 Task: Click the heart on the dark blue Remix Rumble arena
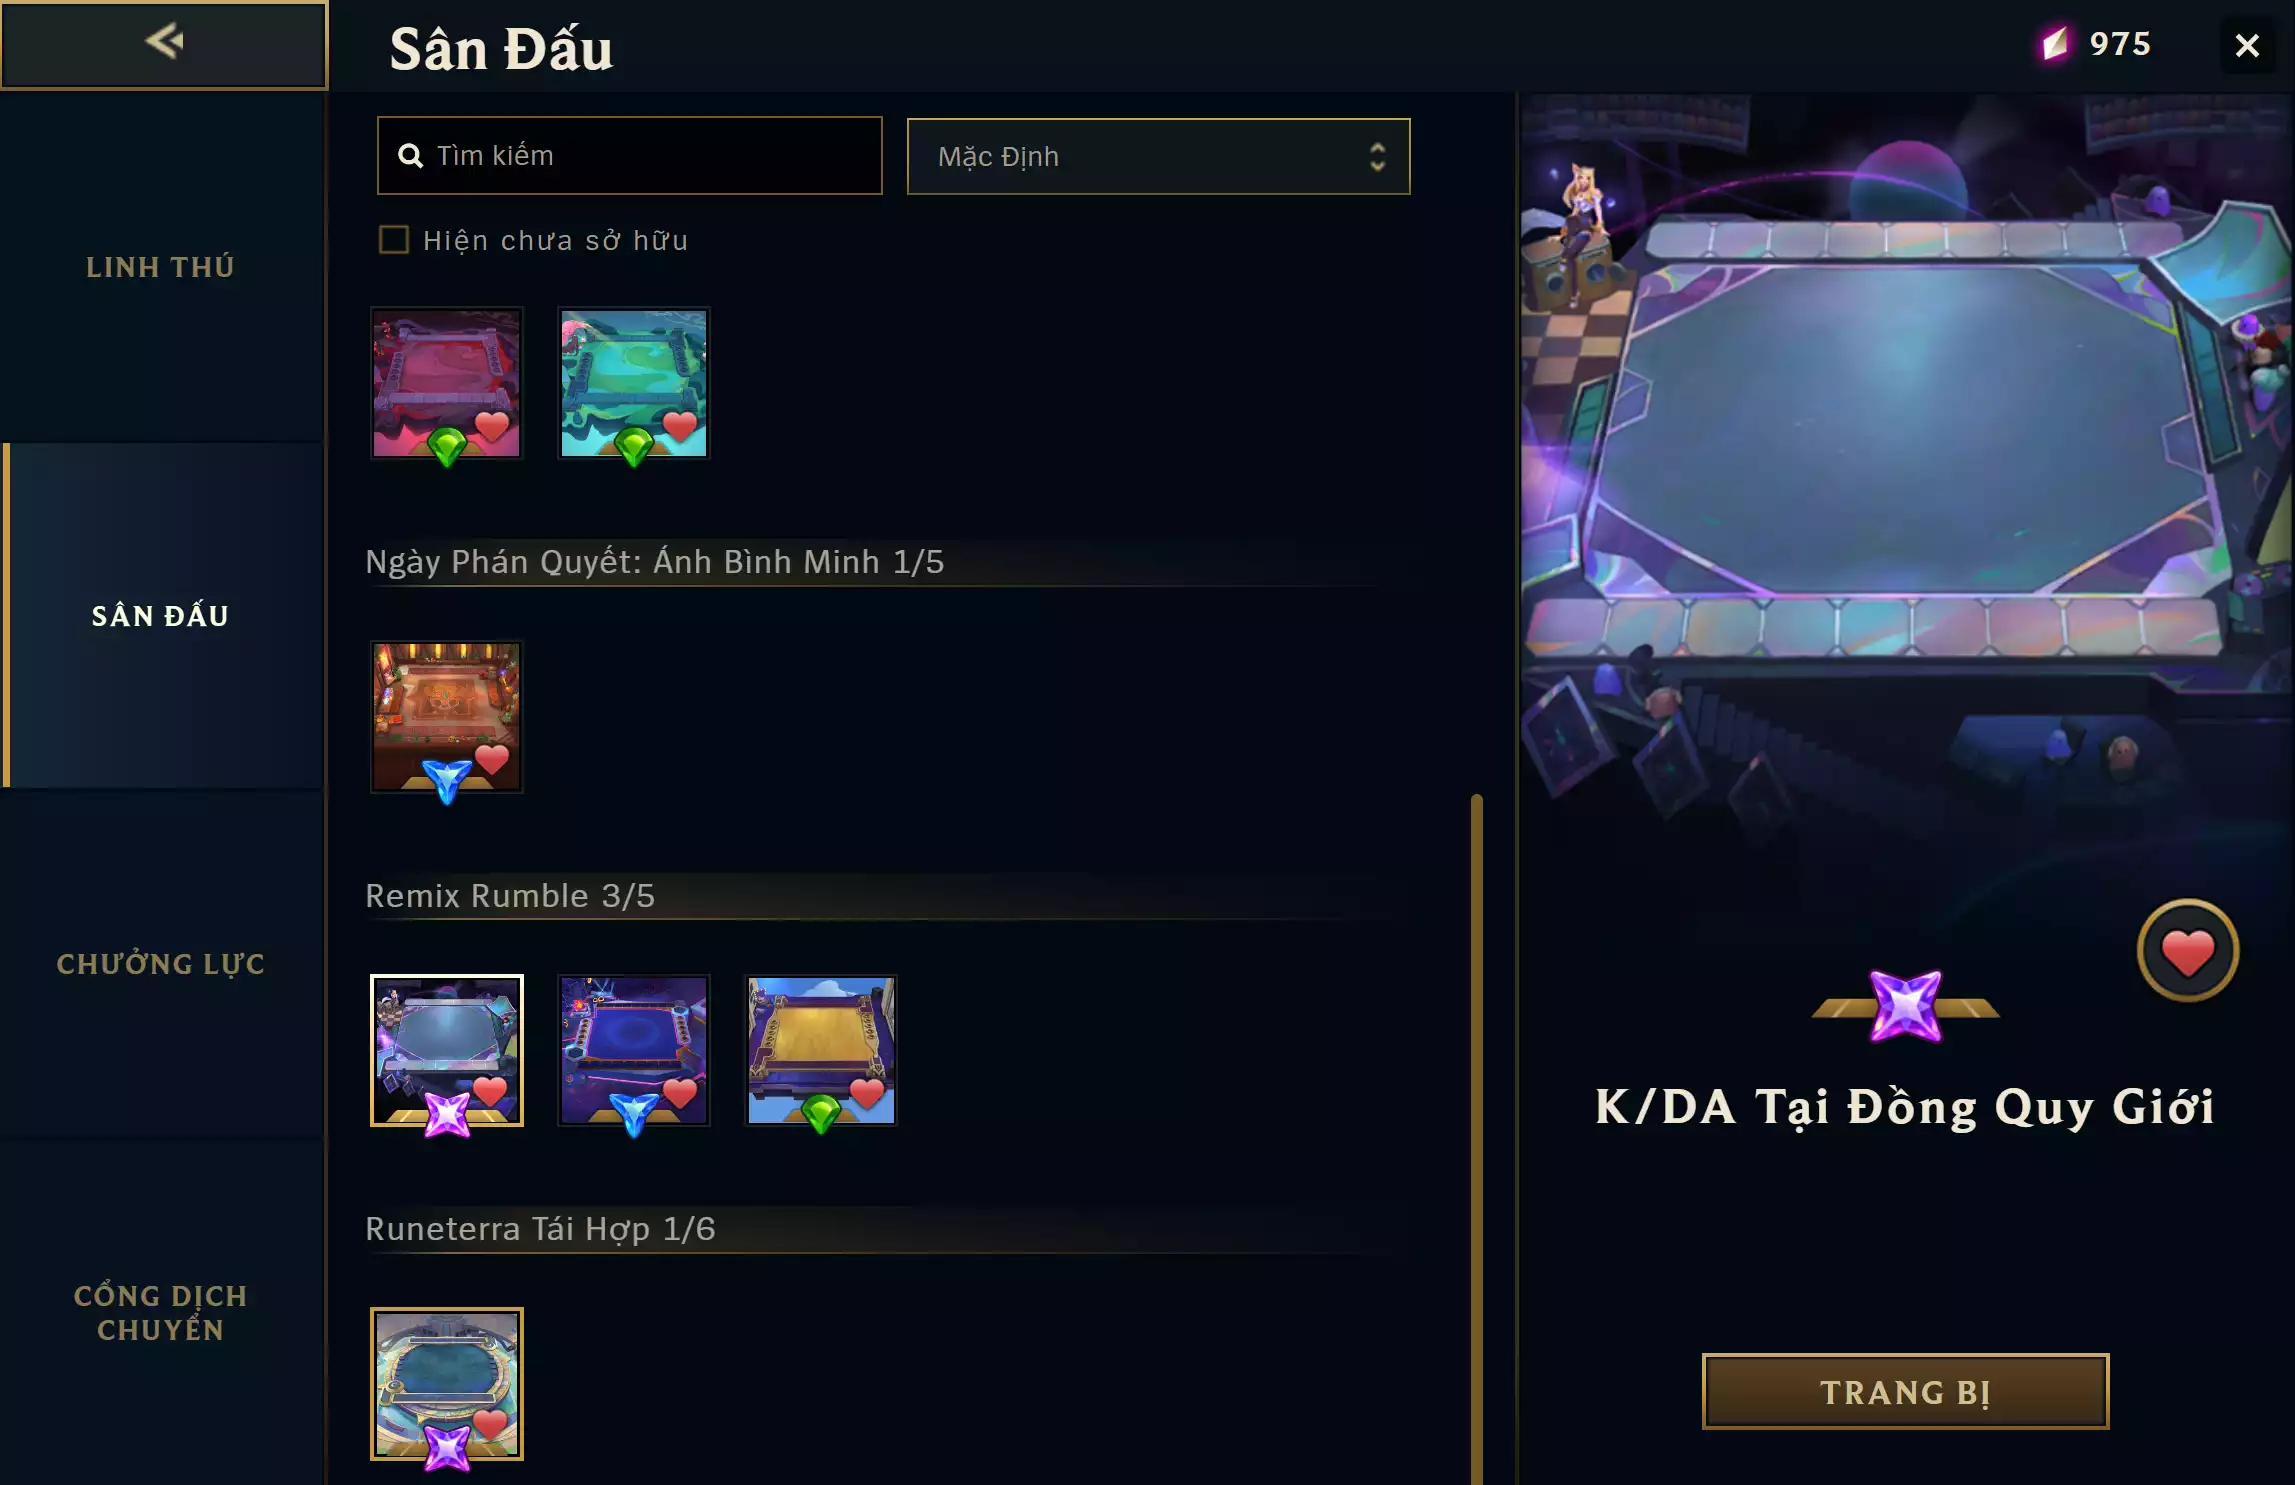pyautogui.click(x=679, y=1093)
